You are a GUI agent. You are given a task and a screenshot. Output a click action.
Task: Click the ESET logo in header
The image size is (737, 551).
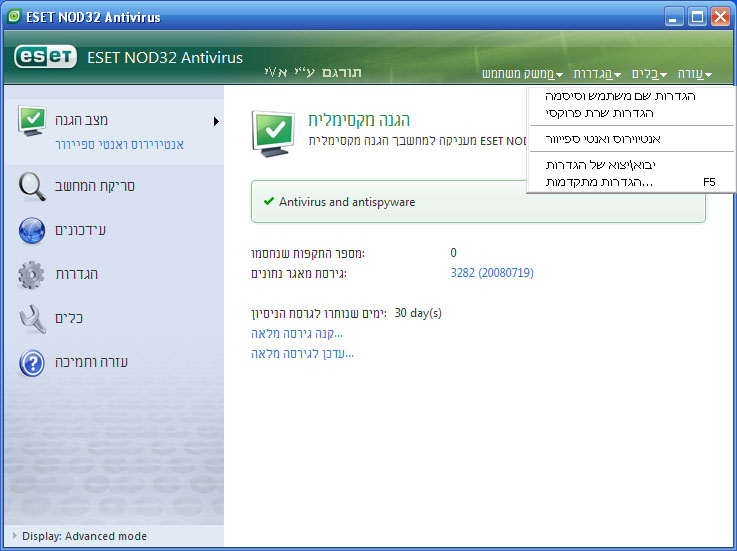click(46, 57)
